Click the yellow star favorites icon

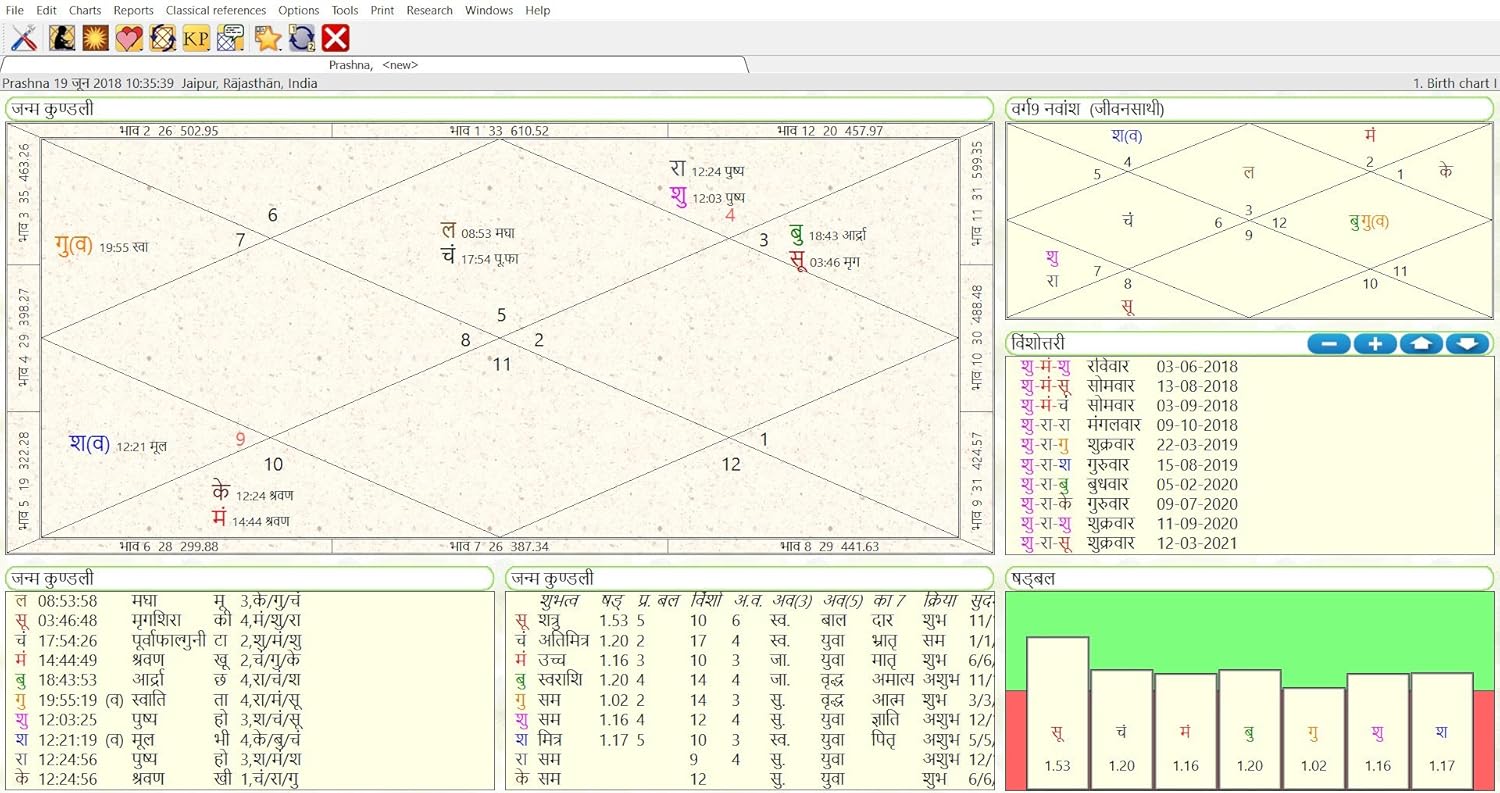(x=267, y=38)
